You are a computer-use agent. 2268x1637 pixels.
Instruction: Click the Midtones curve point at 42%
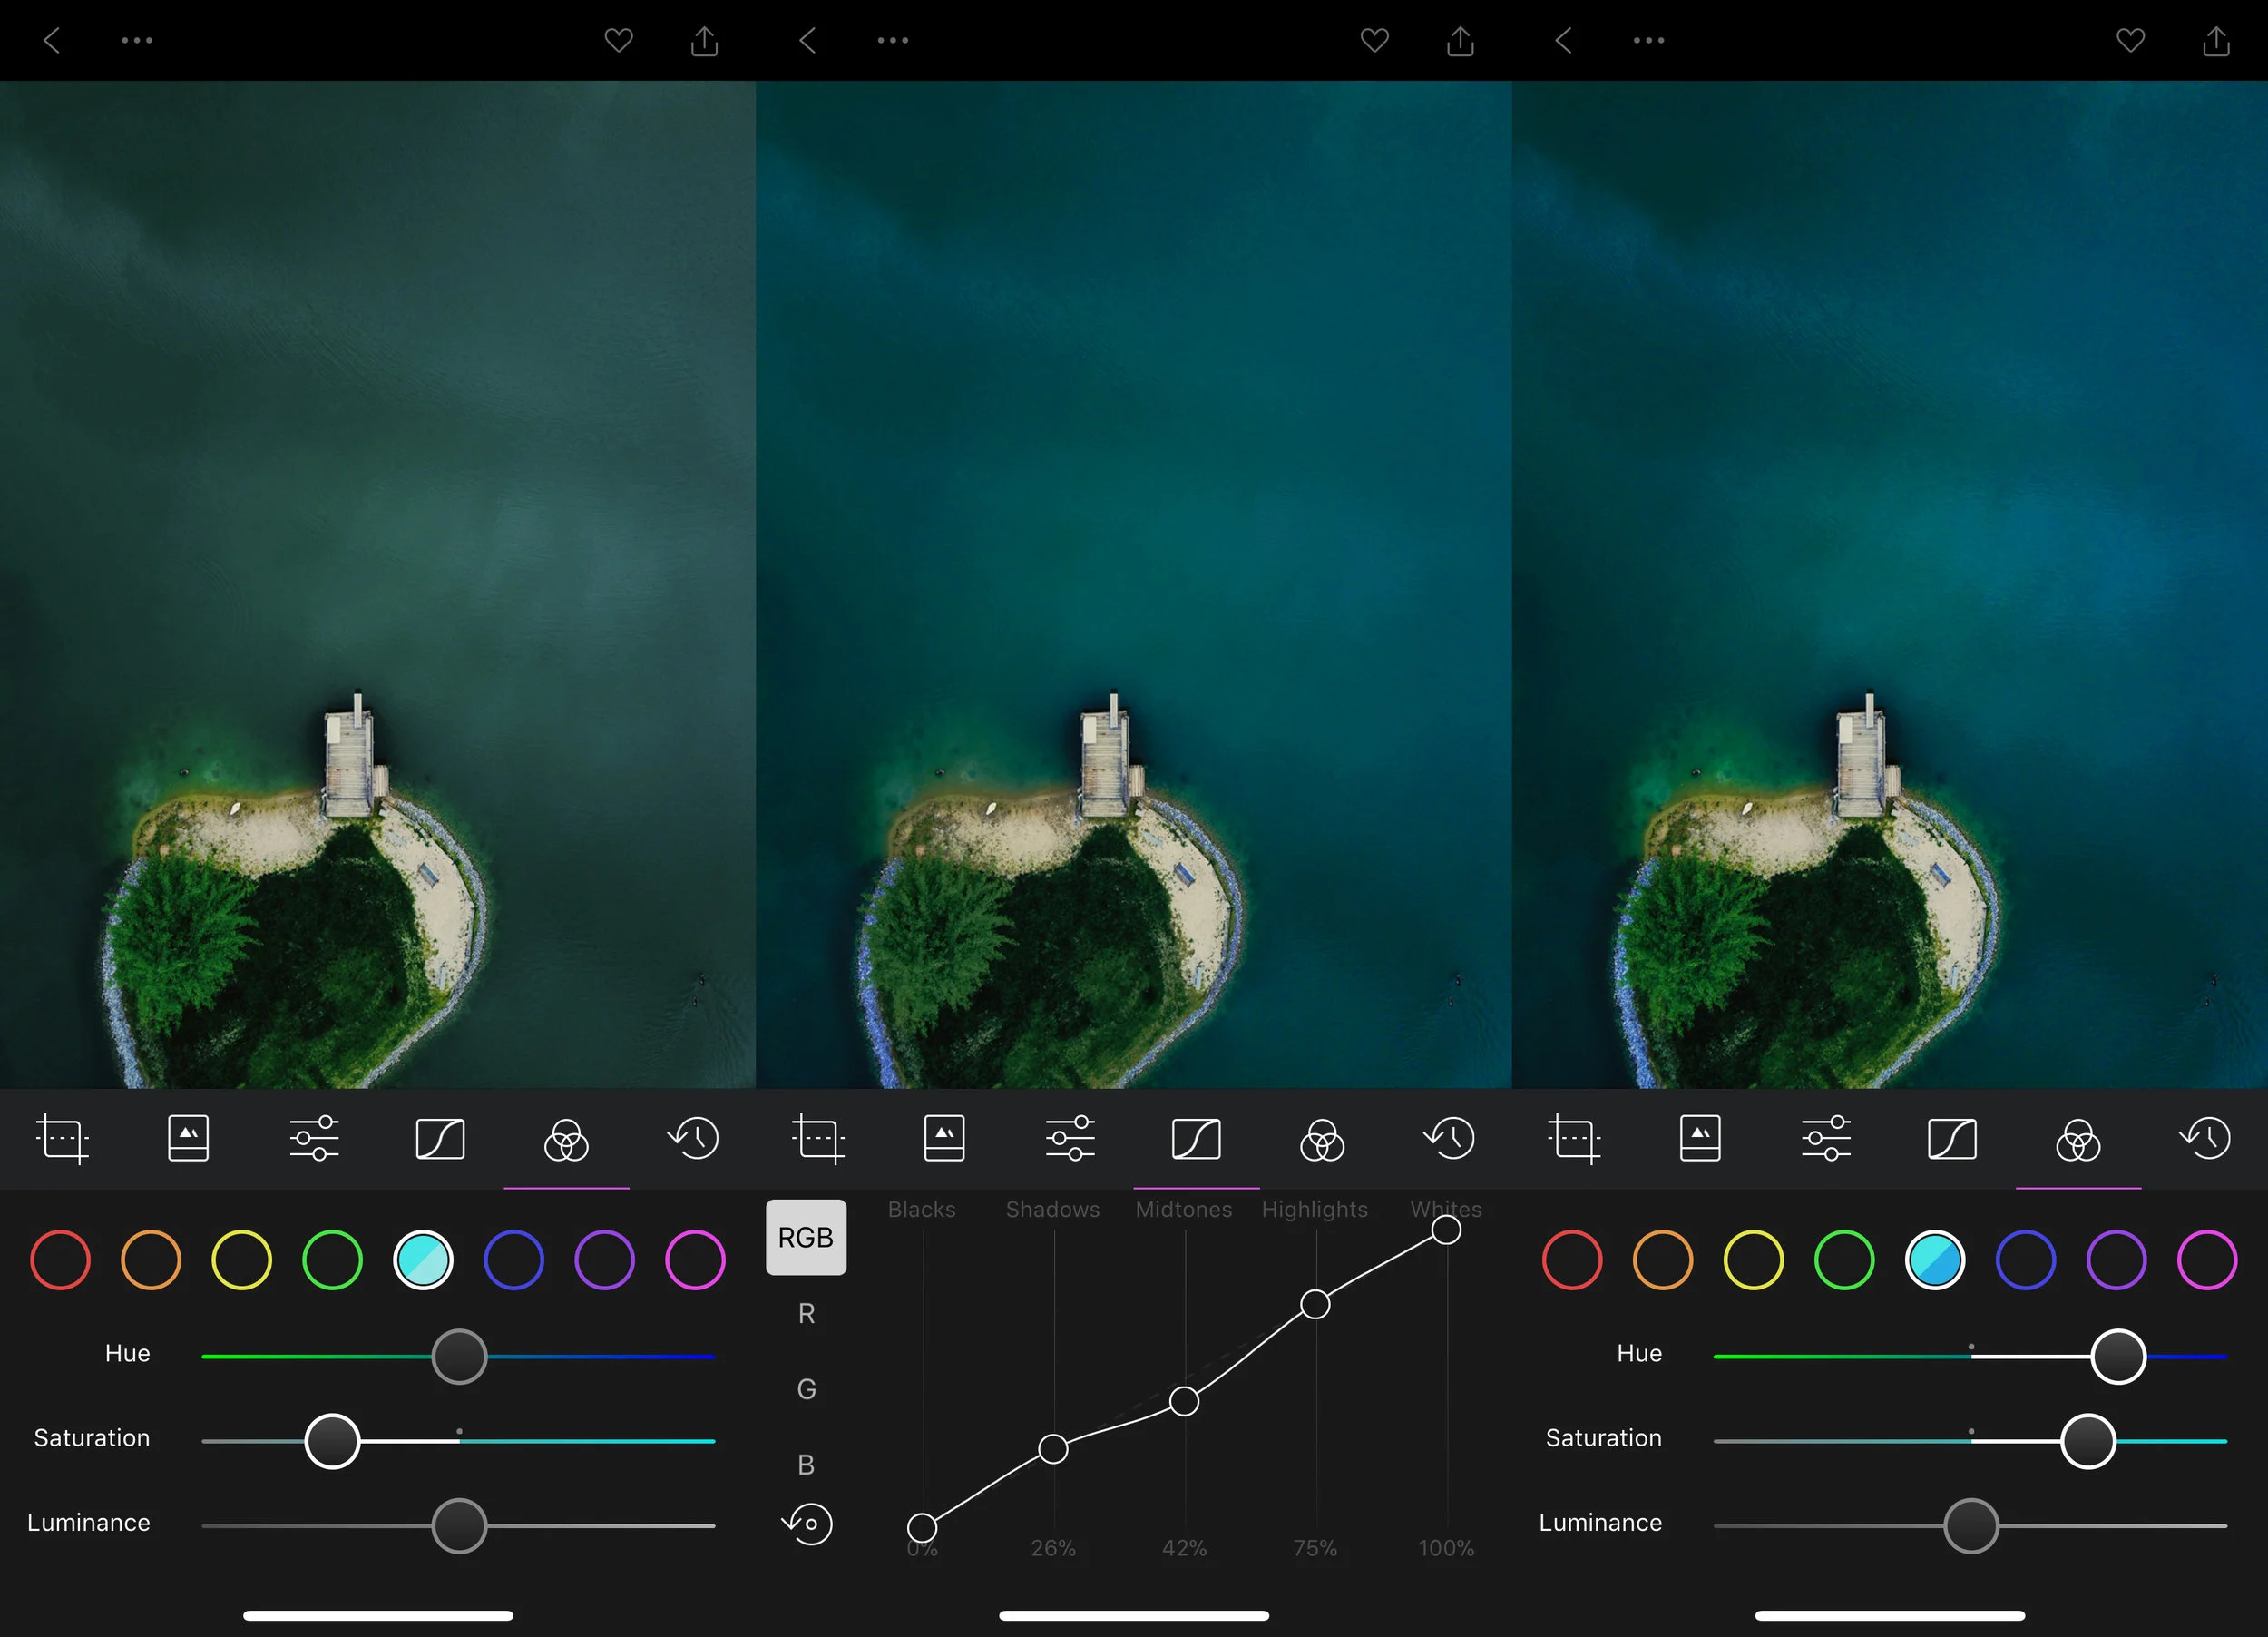[1184, 1401]
